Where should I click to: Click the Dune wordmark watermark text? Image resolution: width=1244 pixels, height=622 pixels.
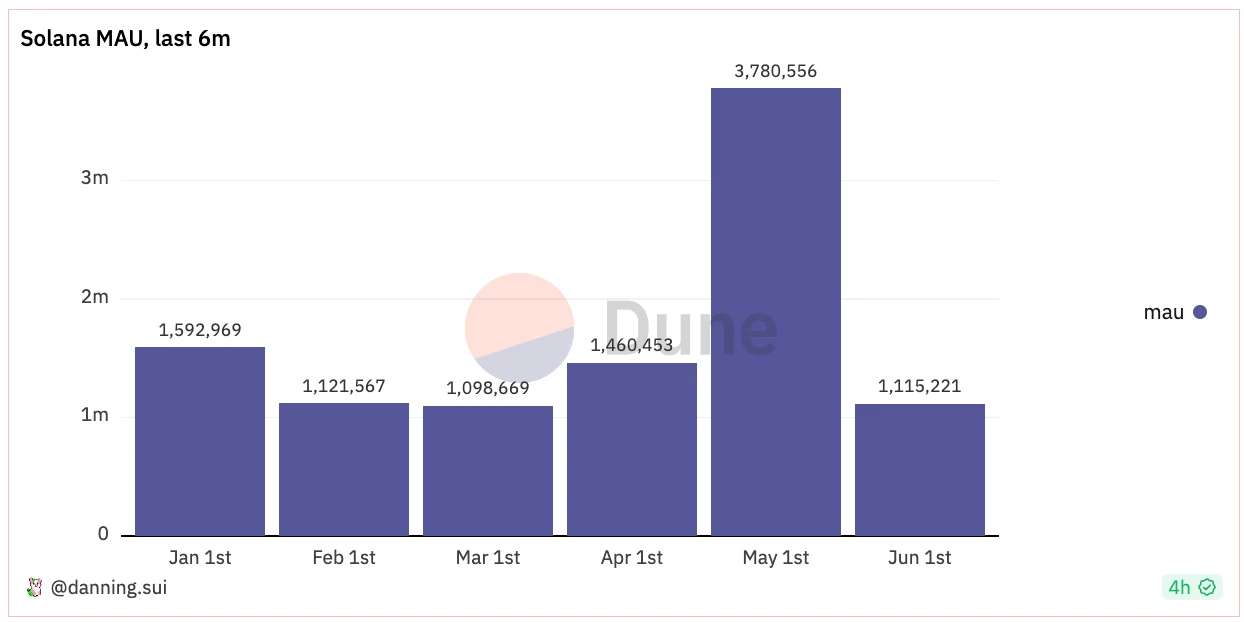point(690,327)
